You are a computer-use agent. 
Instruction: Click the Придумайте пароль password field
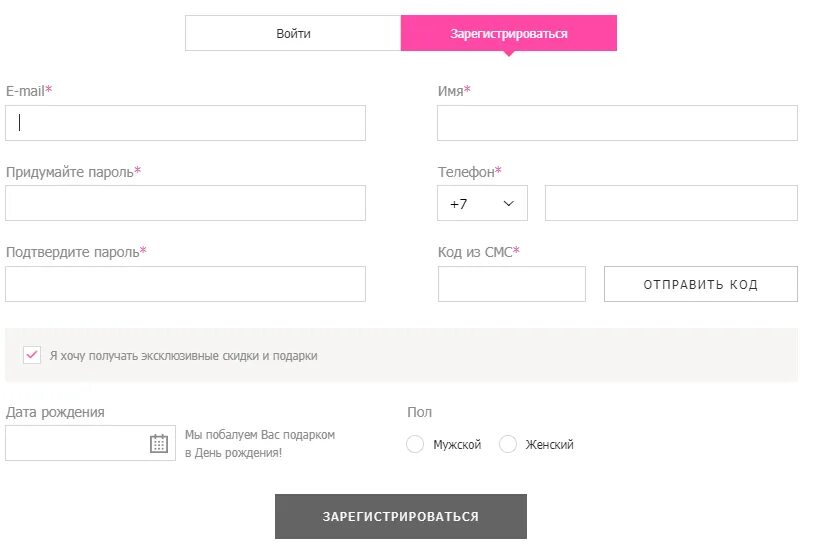click(x=185, y=203)
